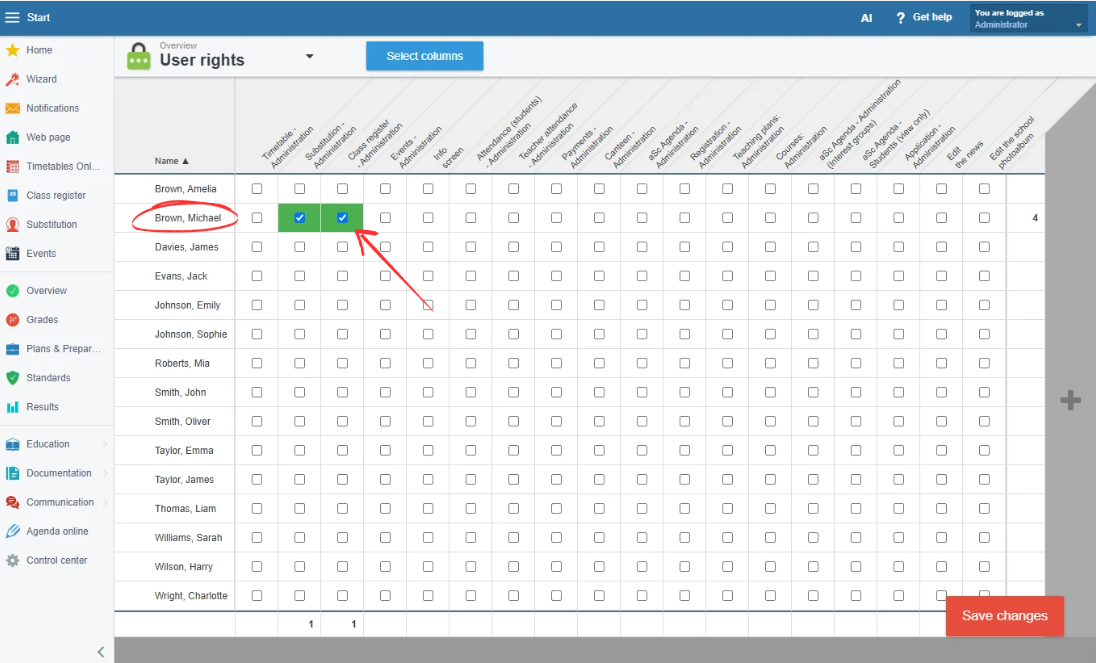Select the Johnson, Emily row name
The height and width of the screenshot is (663, 1096).
point(187,305)
